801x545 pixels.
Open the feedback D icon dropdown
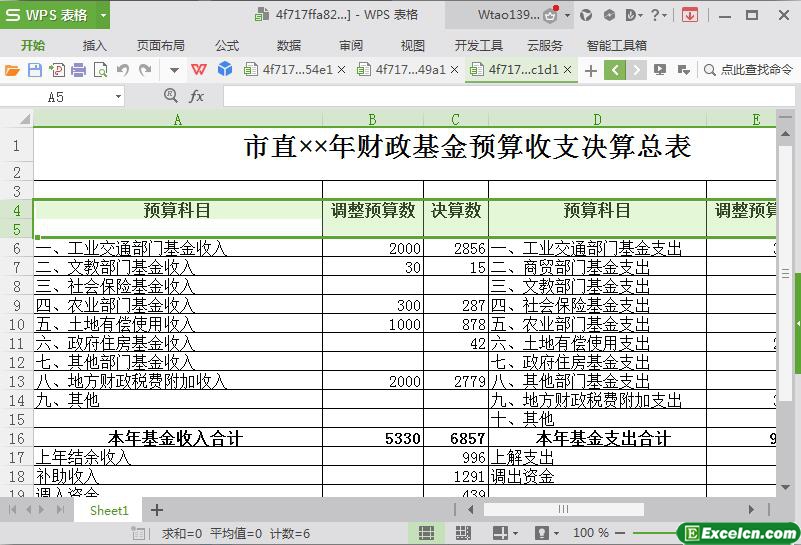634,16
